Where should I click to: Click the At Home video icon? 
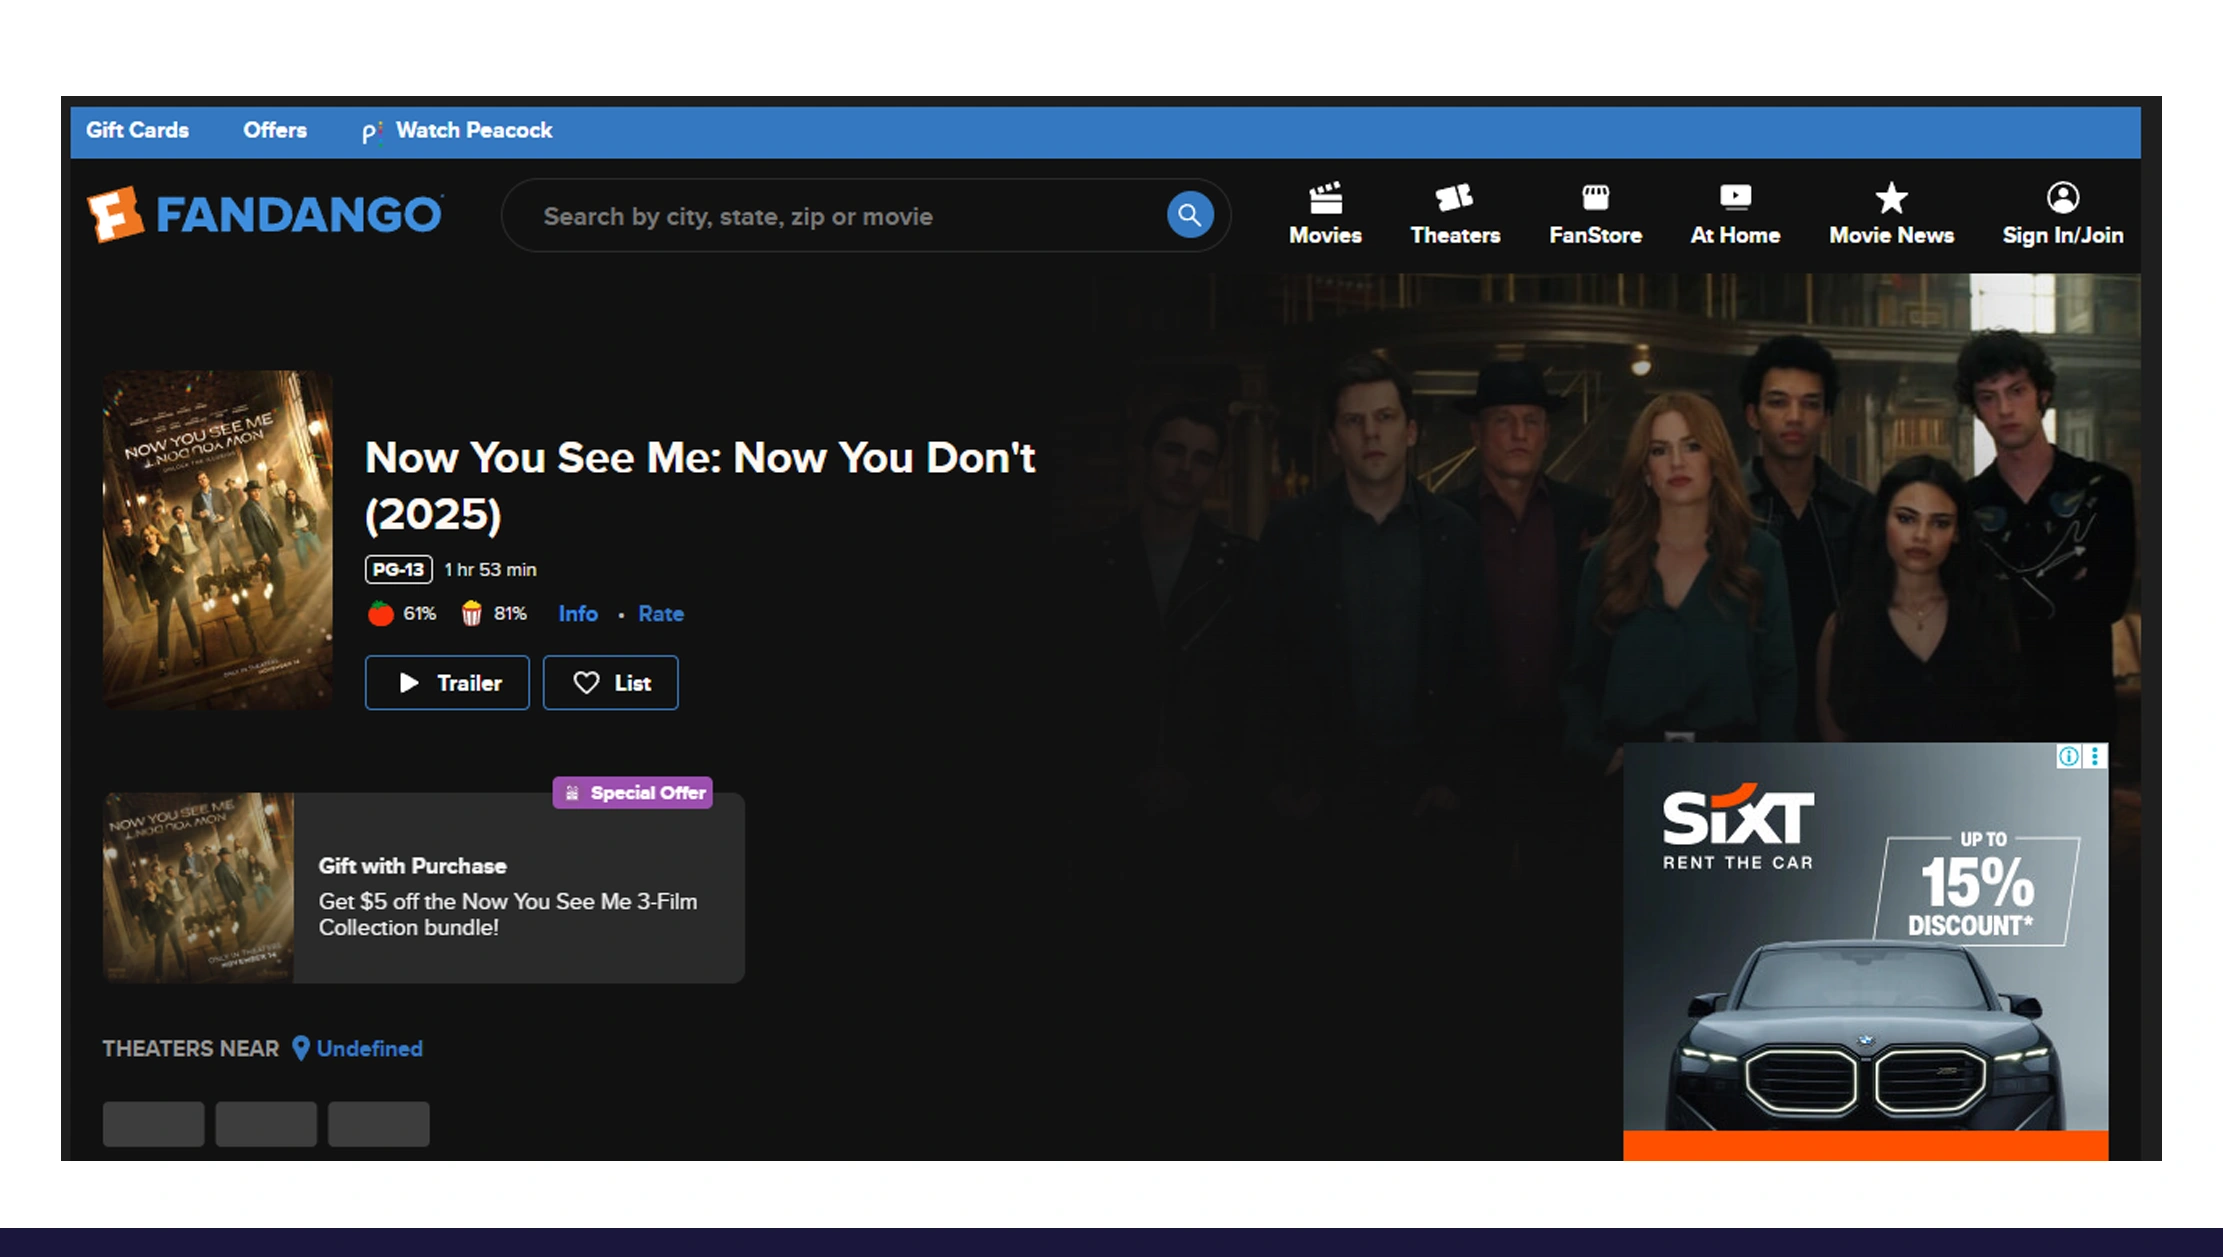click(x=1735, y=212)
